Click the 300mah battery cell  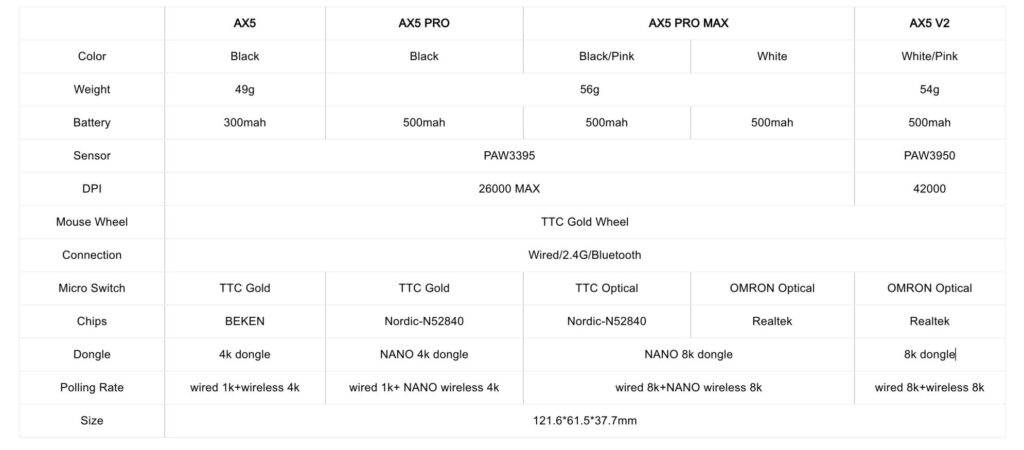(244, 122)
